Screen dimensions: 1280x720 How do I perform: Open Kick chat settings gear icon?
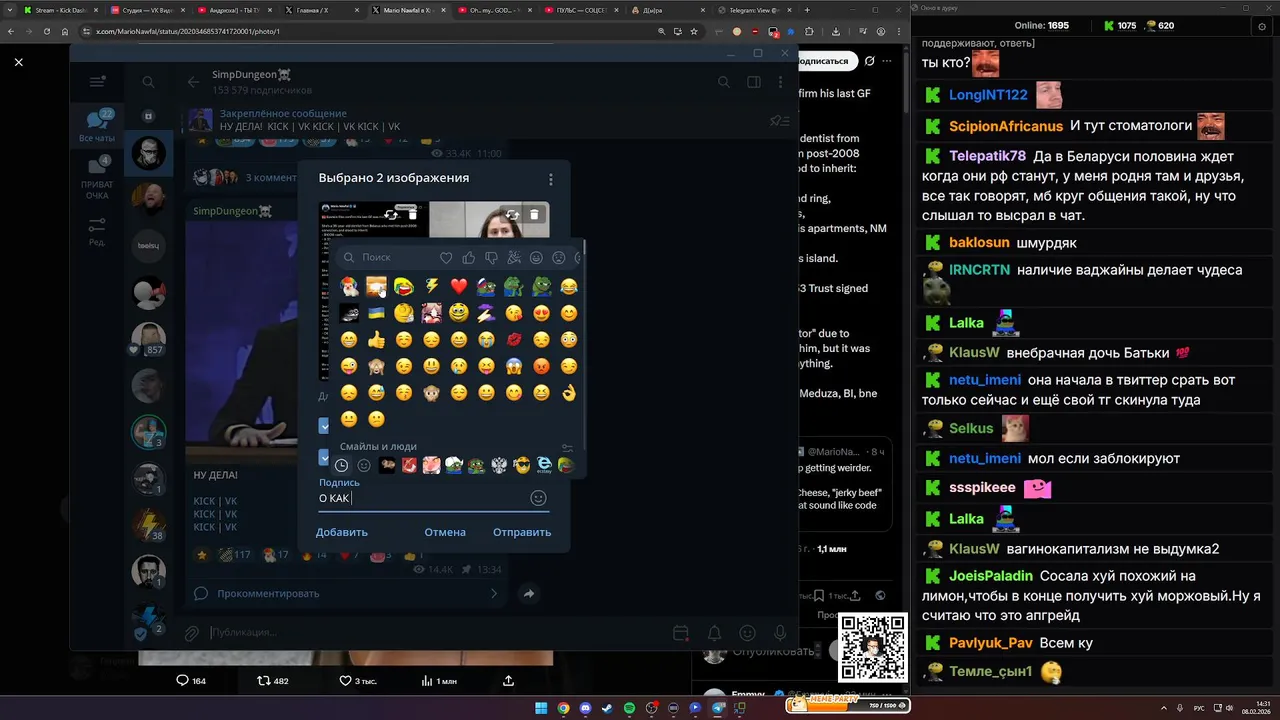(x=1262, y=27)
